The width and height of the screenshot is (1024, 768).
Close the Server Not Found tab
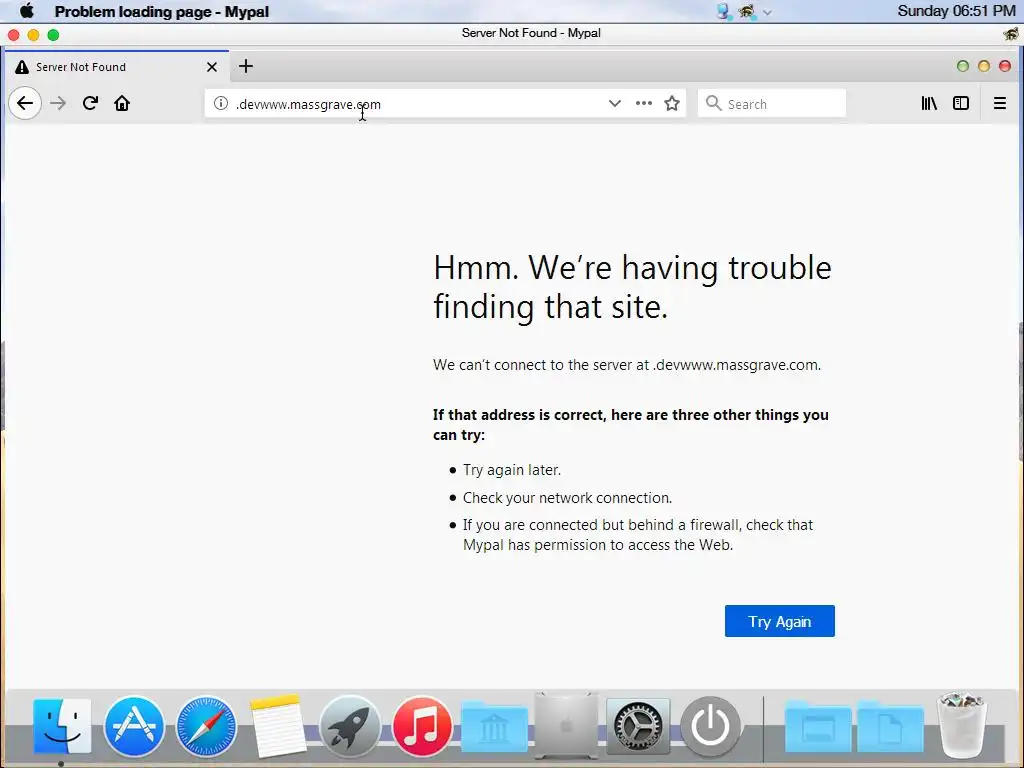tap(212, 67)
